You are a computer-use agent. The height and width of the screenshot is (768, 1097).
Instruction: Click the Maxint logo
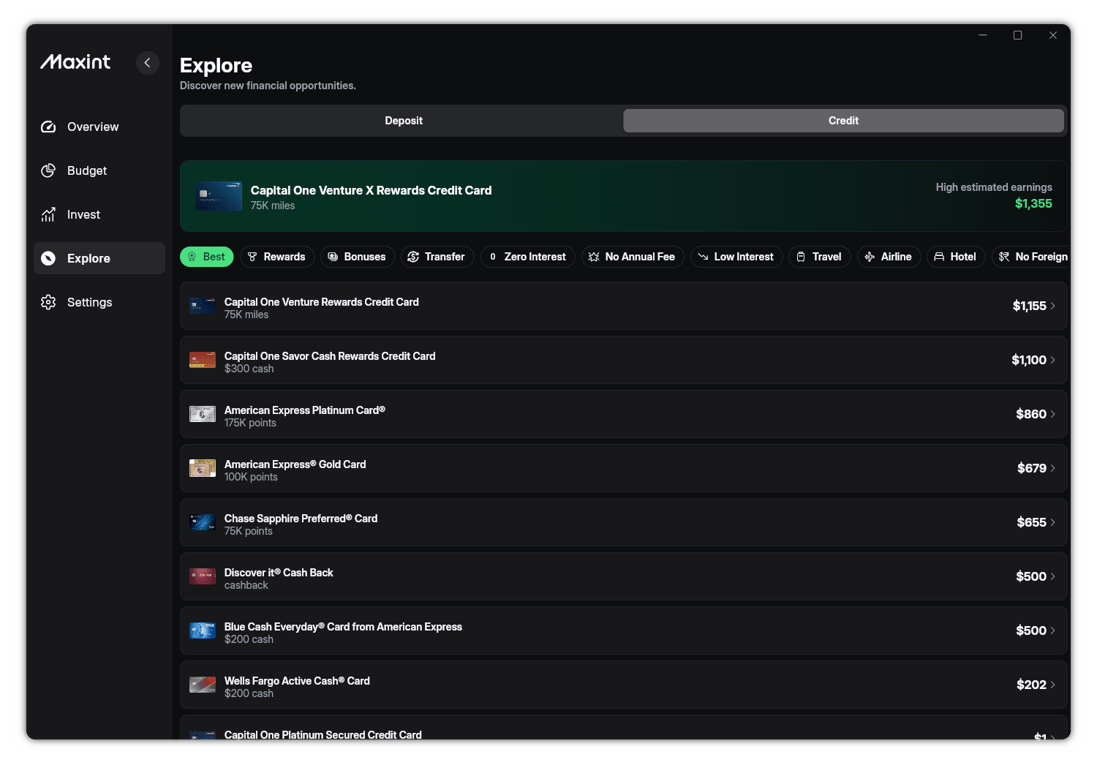tap(76, 62)
